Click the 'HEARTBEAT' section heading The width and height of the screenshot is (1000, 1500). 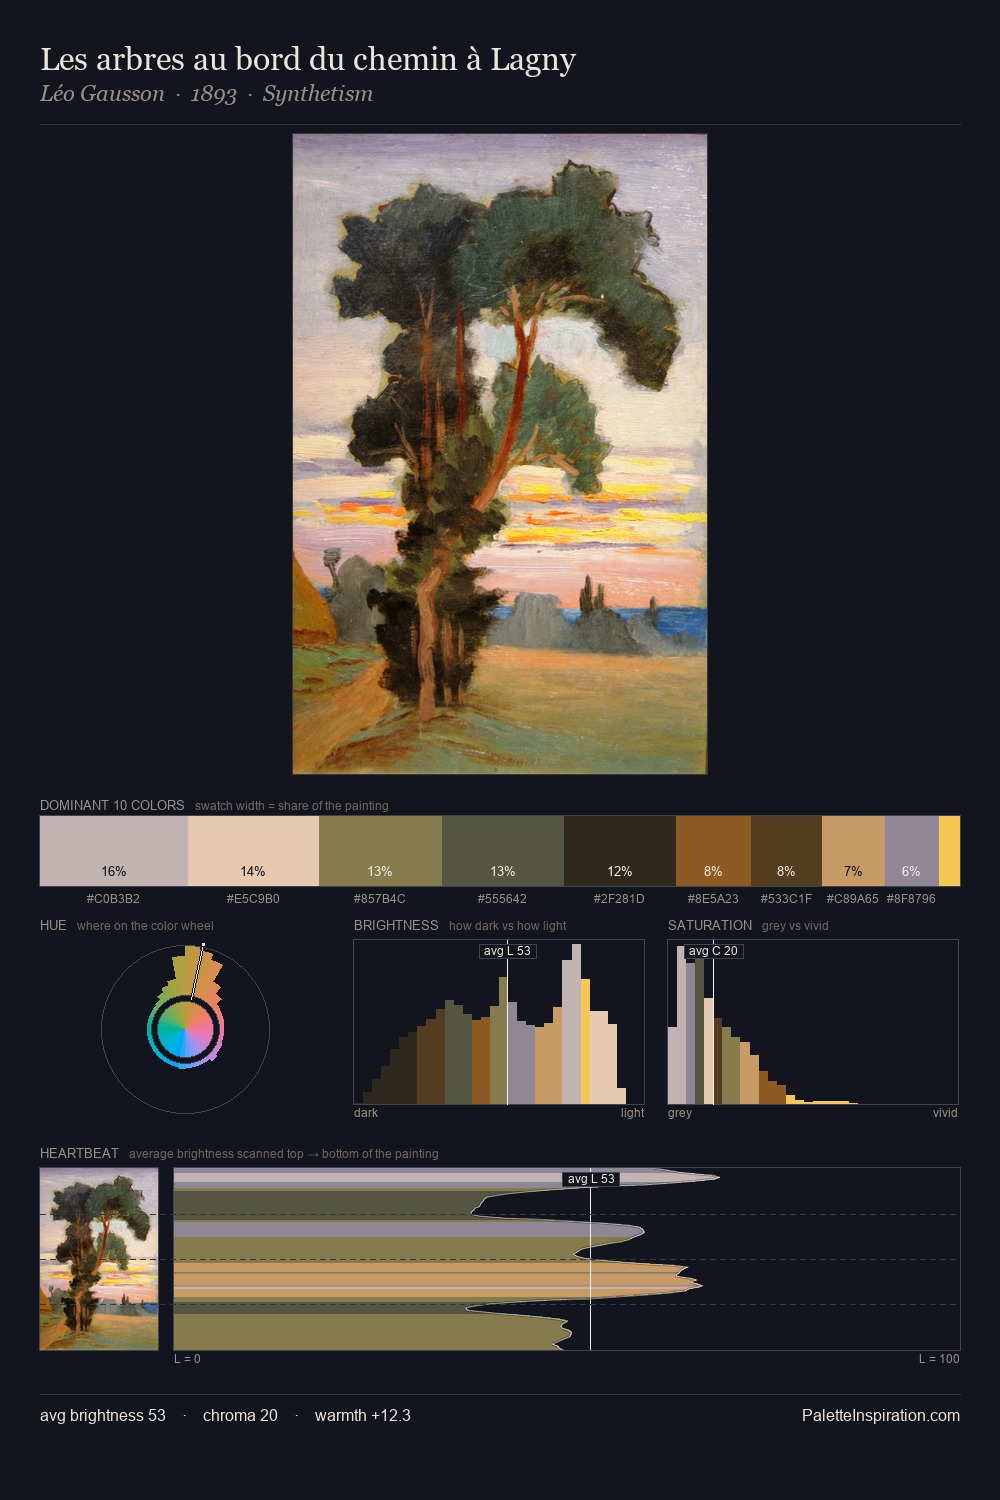[79, 1153]
